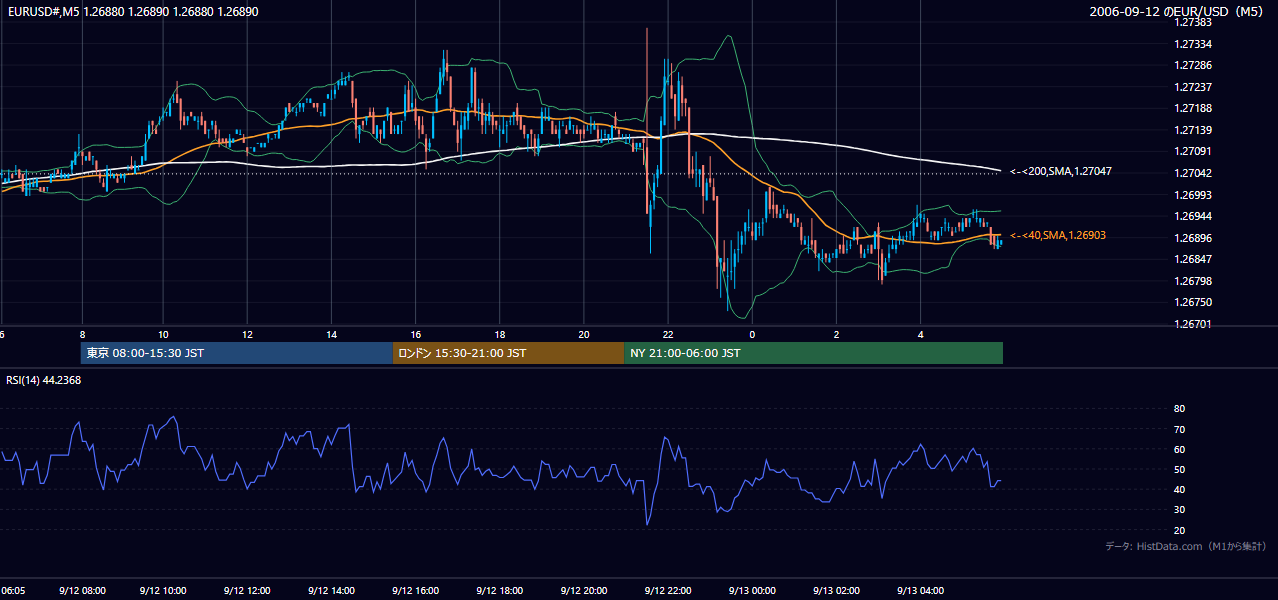Click the 9/12 18:00 time axis label
1278x600 pixels.
[x=500, y=591]
